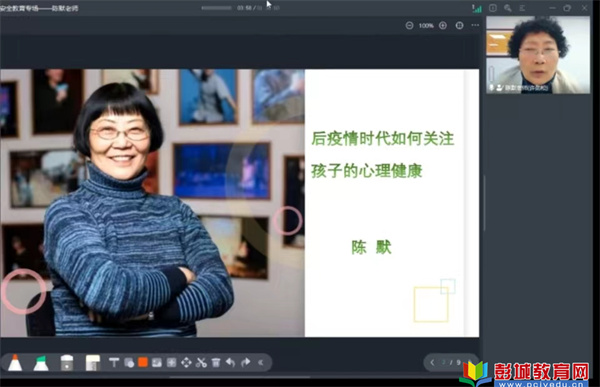Screen dimensions: 600x387
Task: Zoom out the slide view
Action: click(409, 26)
